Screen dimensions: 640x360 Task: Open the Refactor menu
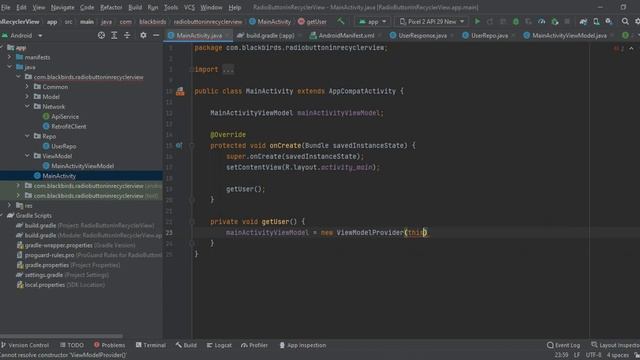pos(111,7)
